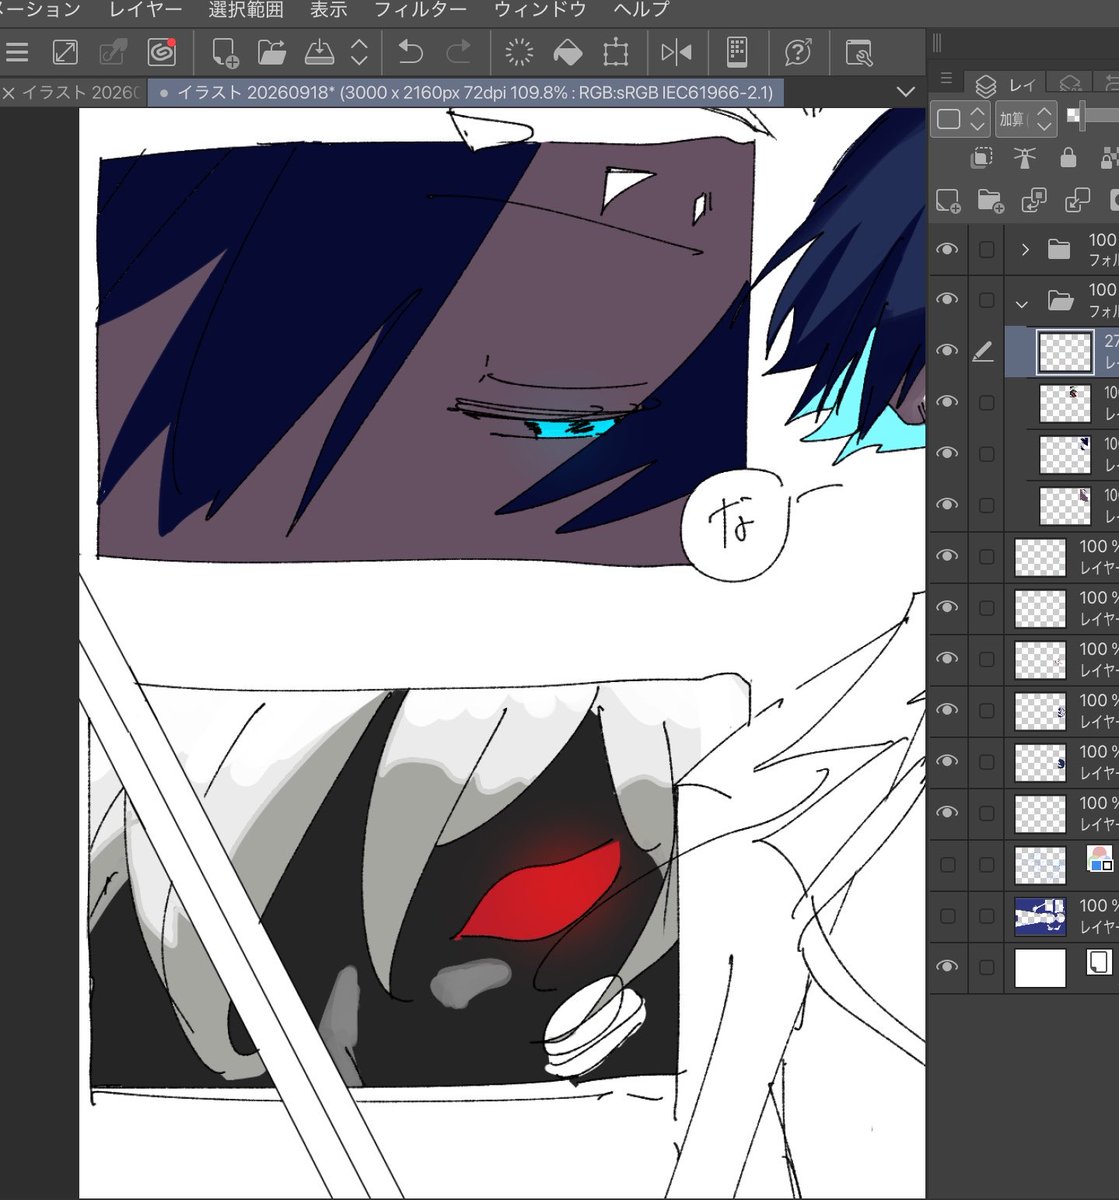Flip canvas horizontally with the mirror icon
1119x1200 pixels.
[676, 52]
